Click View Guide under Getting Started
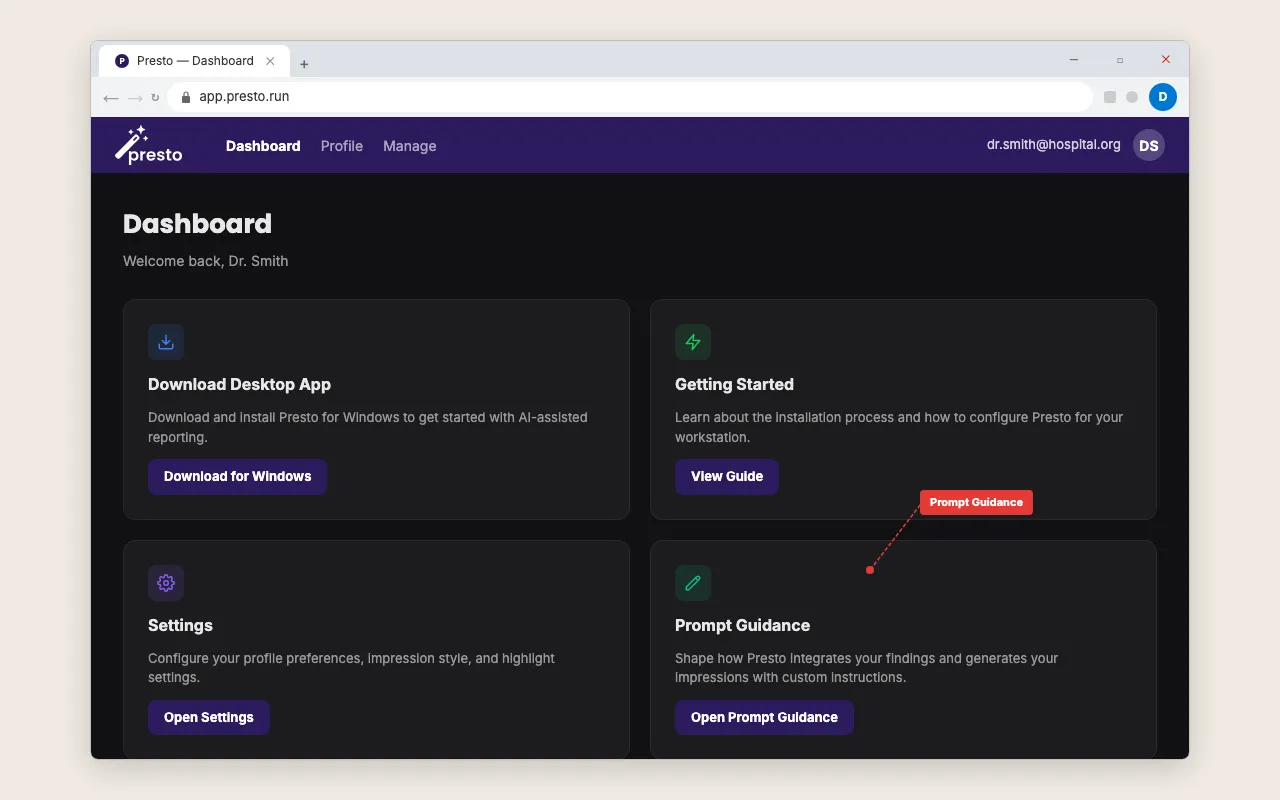The width and height of the screenshot is (1280, 800). click(727, 477)
